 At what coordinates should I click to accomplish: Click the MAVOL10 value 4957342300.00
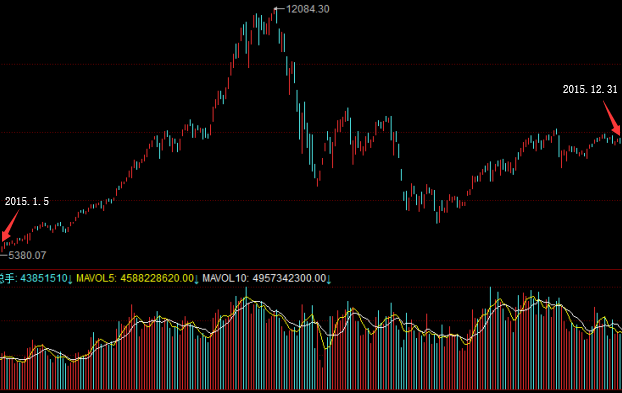289,278
